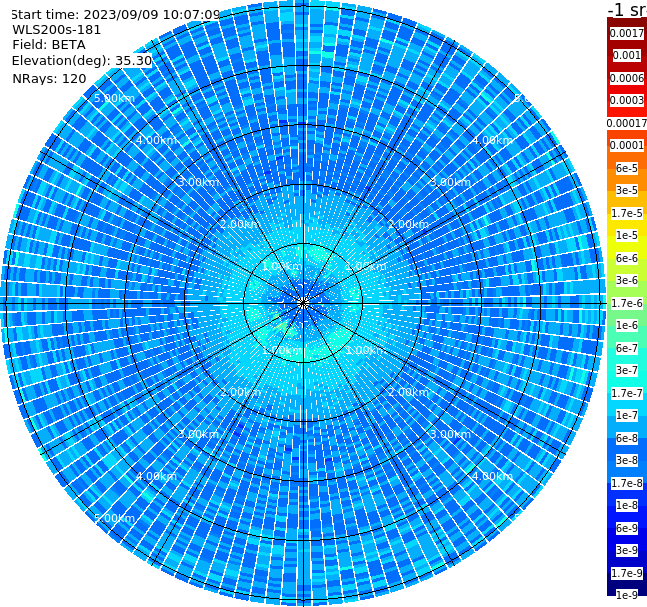Viewport: 647px width, 607px height.
Task: Click the 3.00km label in lower-right quadrant
Action: click(450, 434)
